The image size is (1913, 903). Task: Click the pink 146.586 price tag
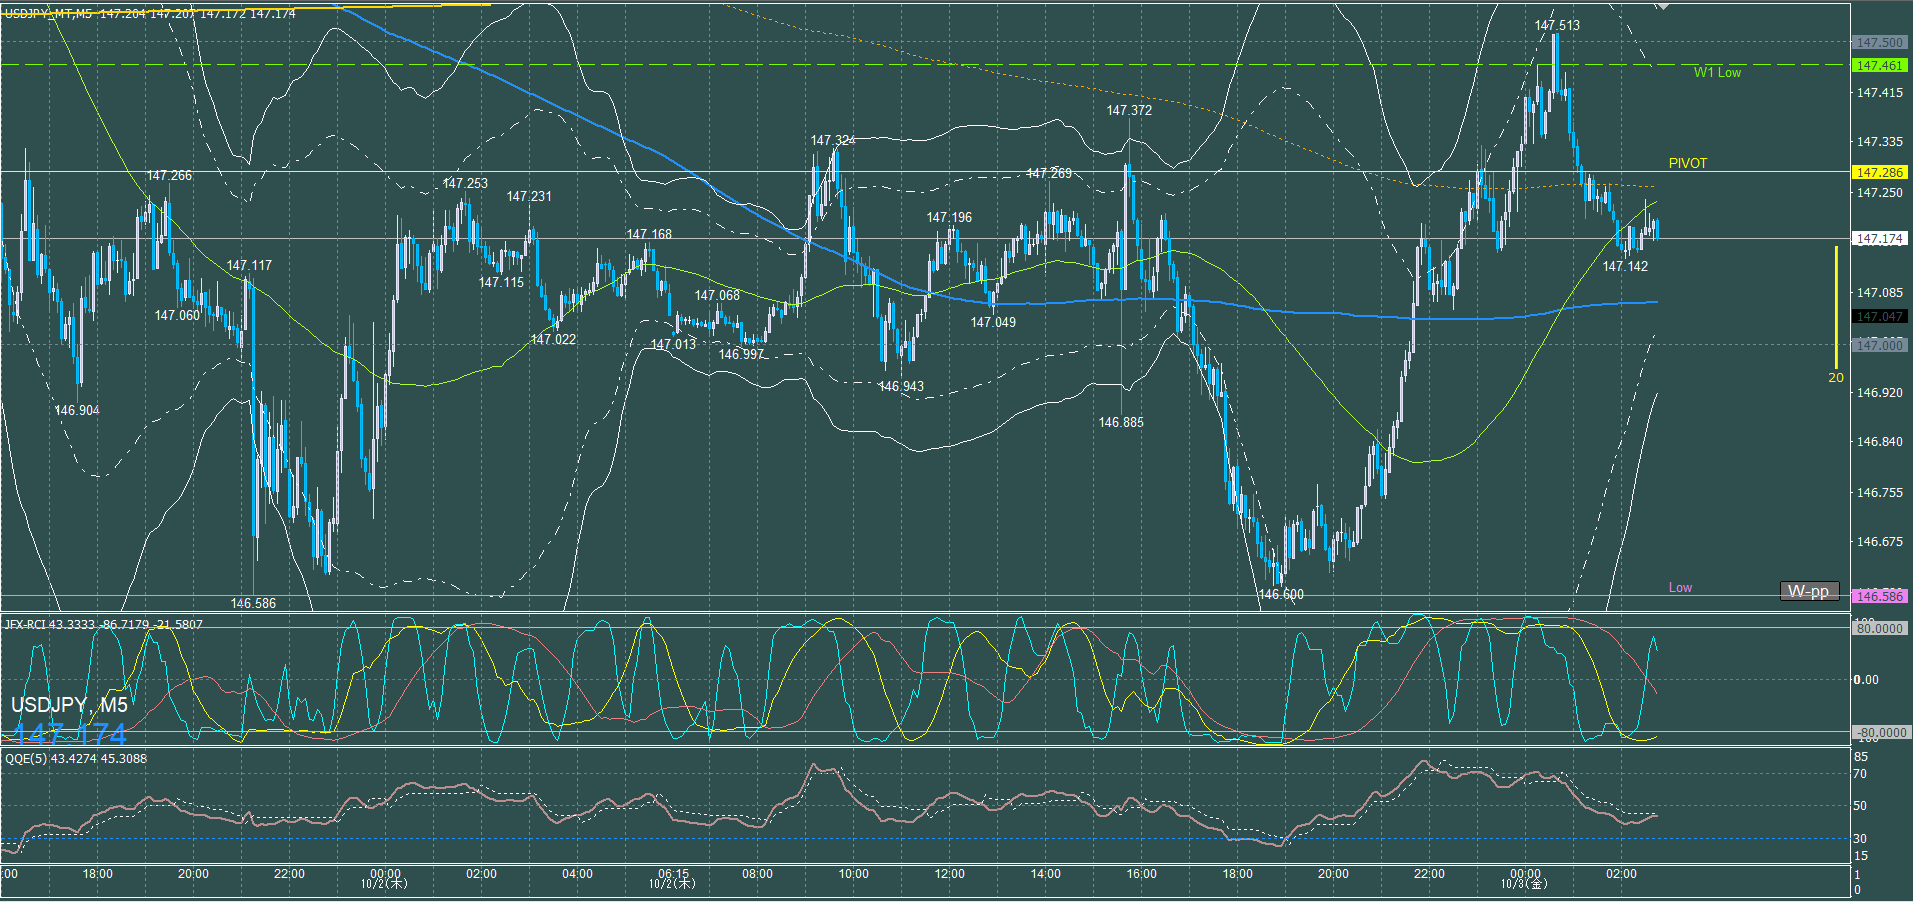(1879, 596)
